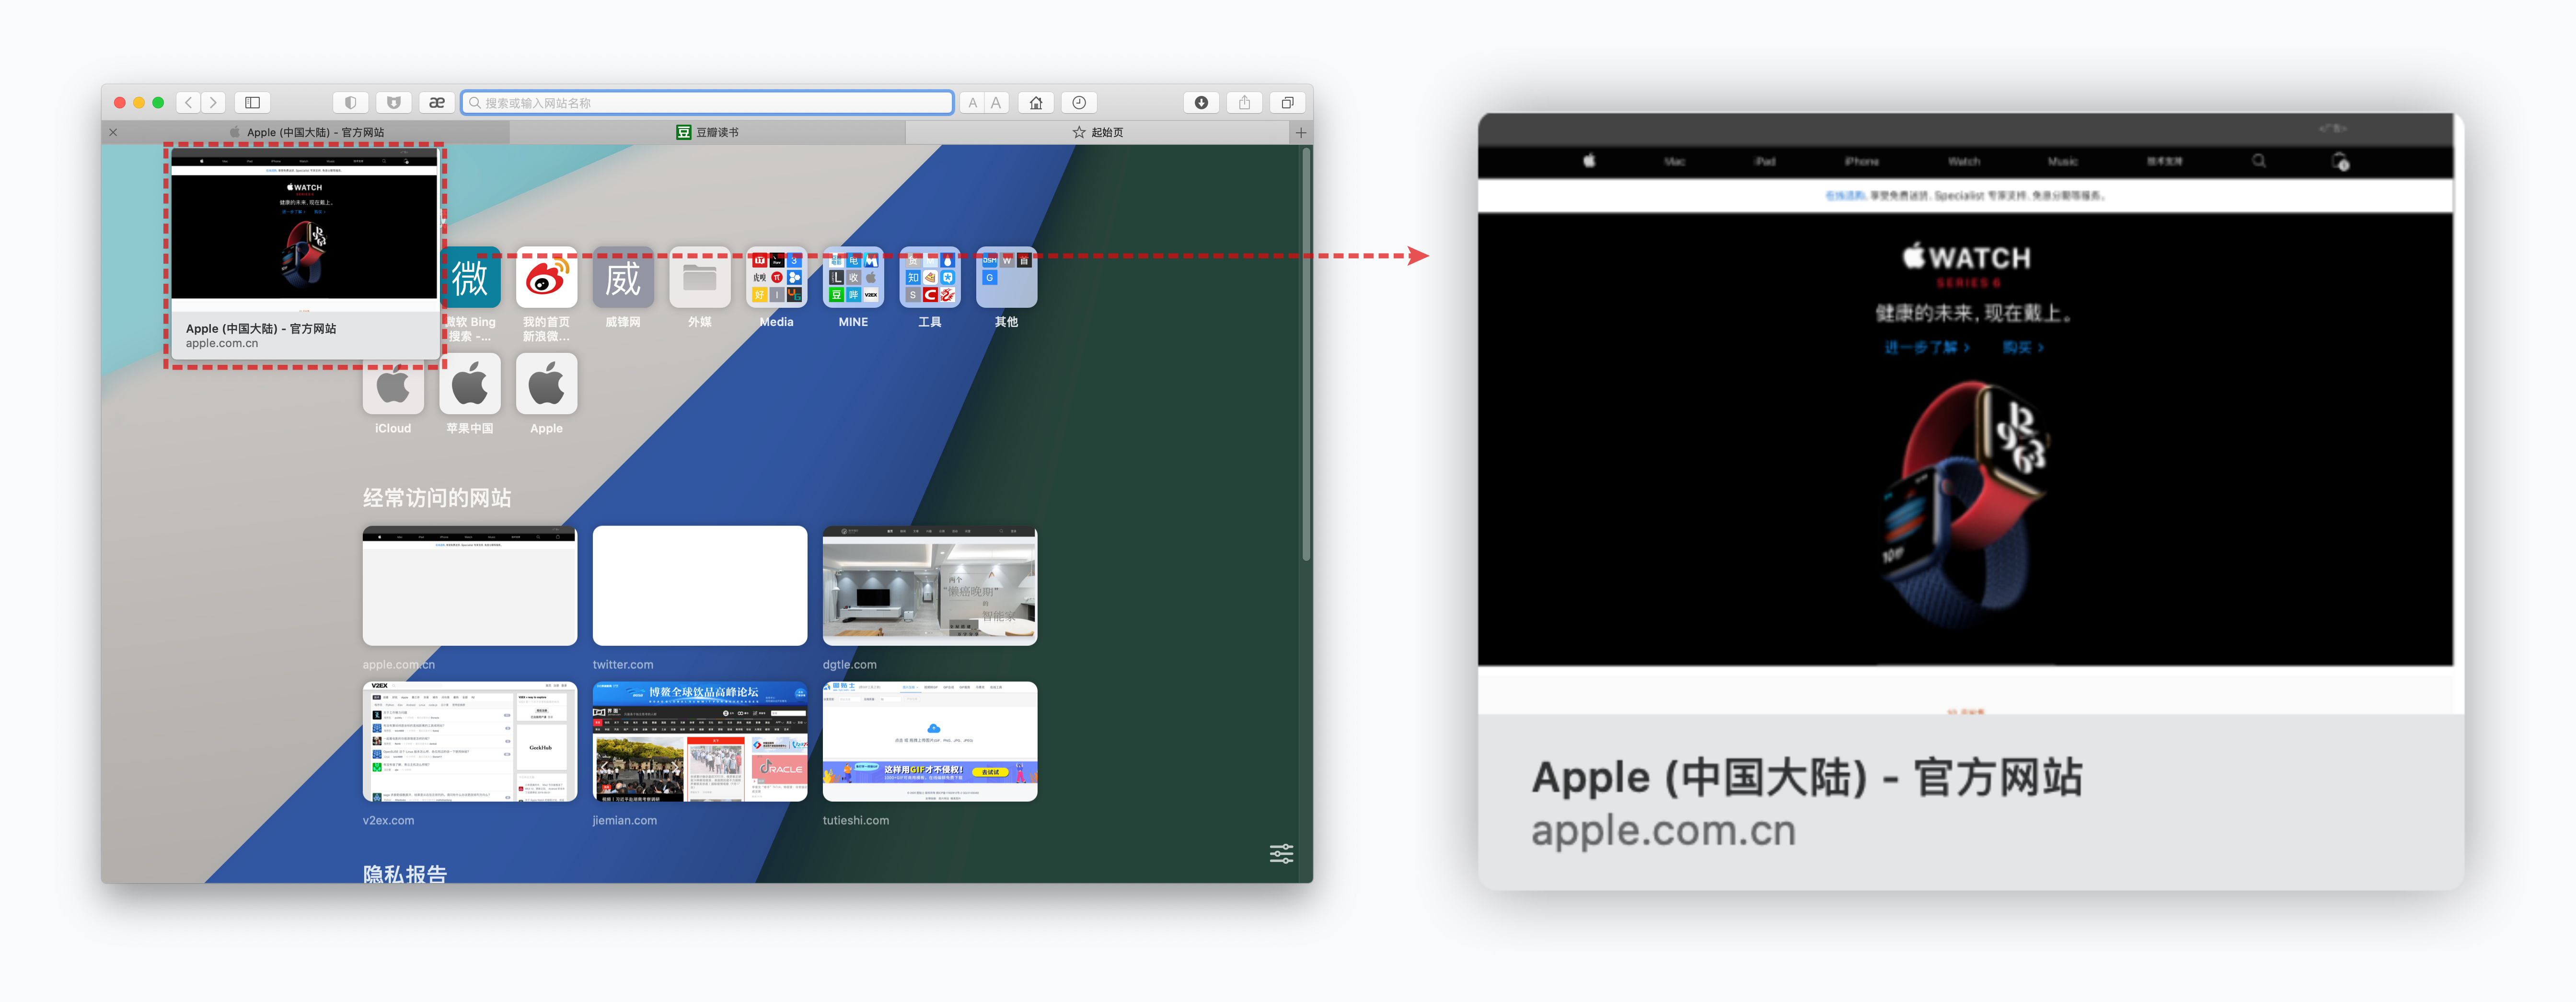Screen dimensions: 2576x1002
Task: Open downloads with the down-arrow icon
Action: 1202,102
